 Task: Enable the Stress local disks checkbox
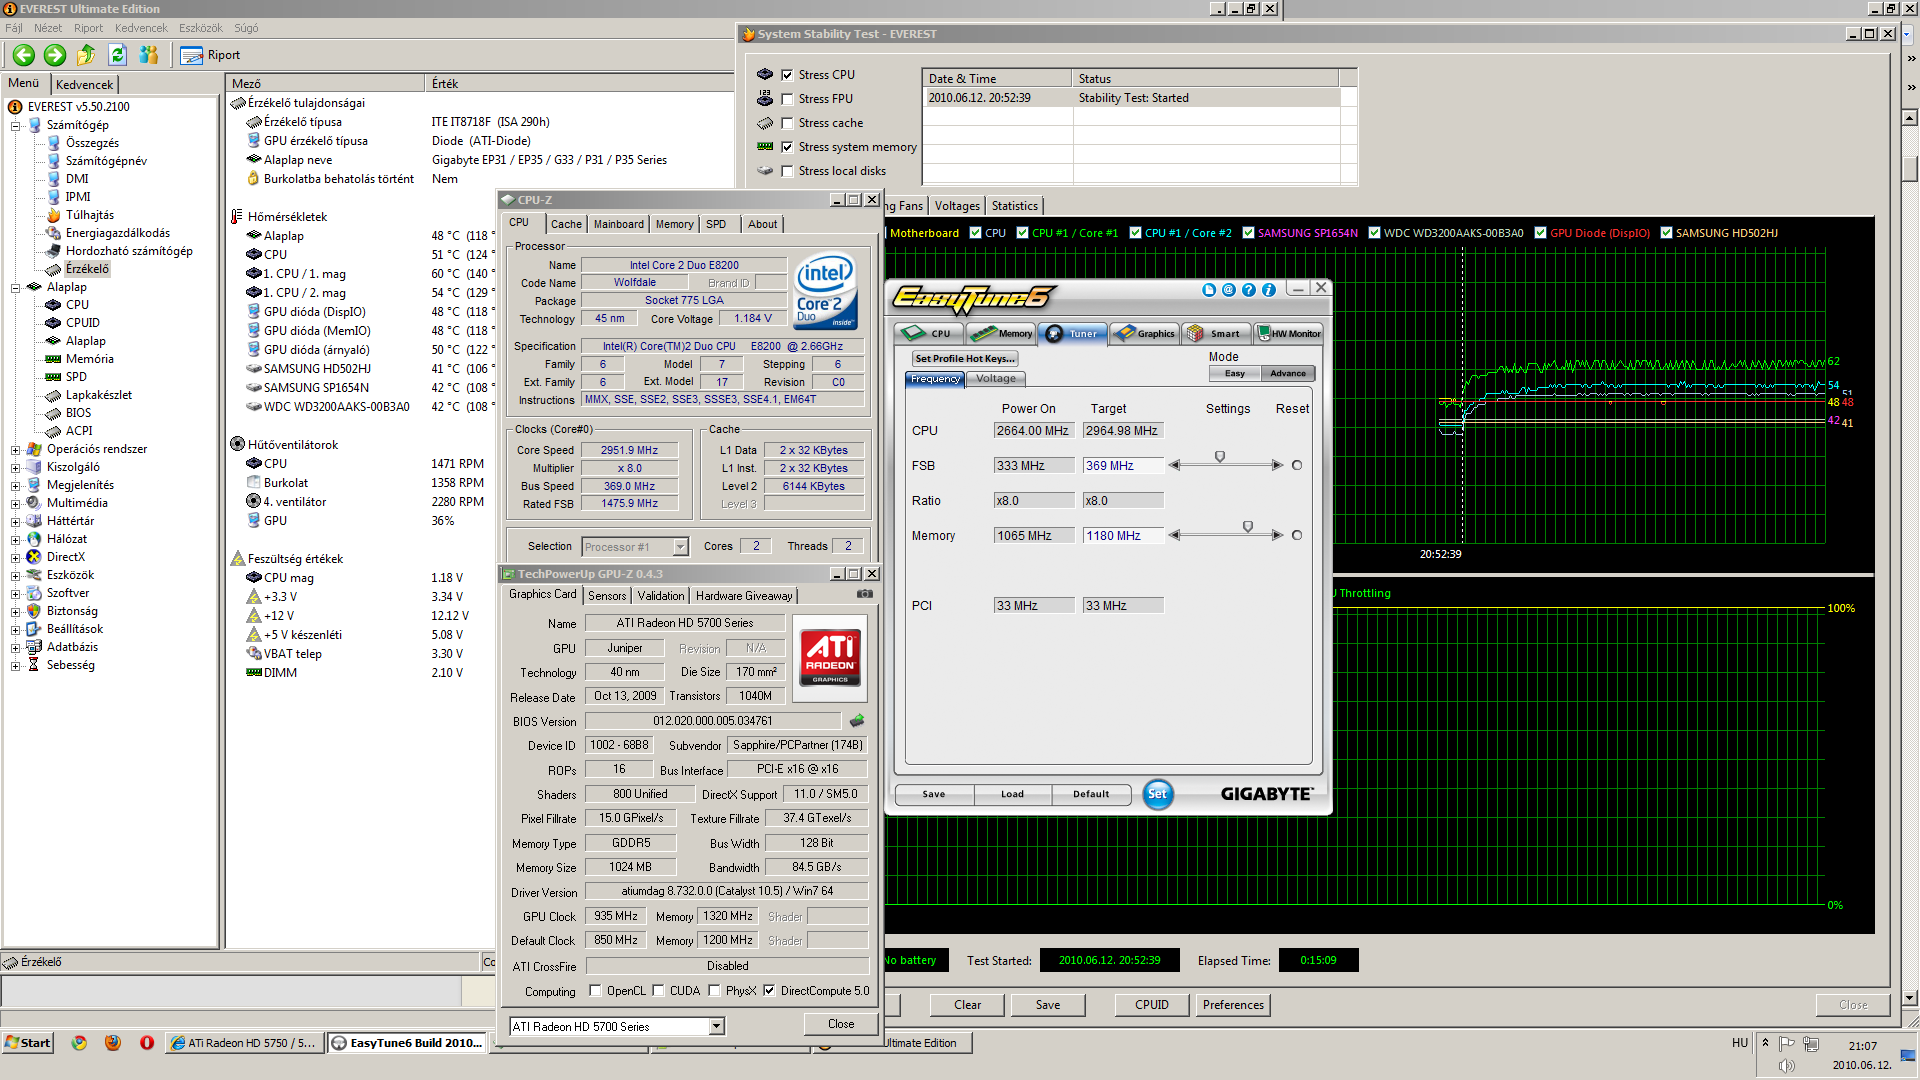point(787,171)
